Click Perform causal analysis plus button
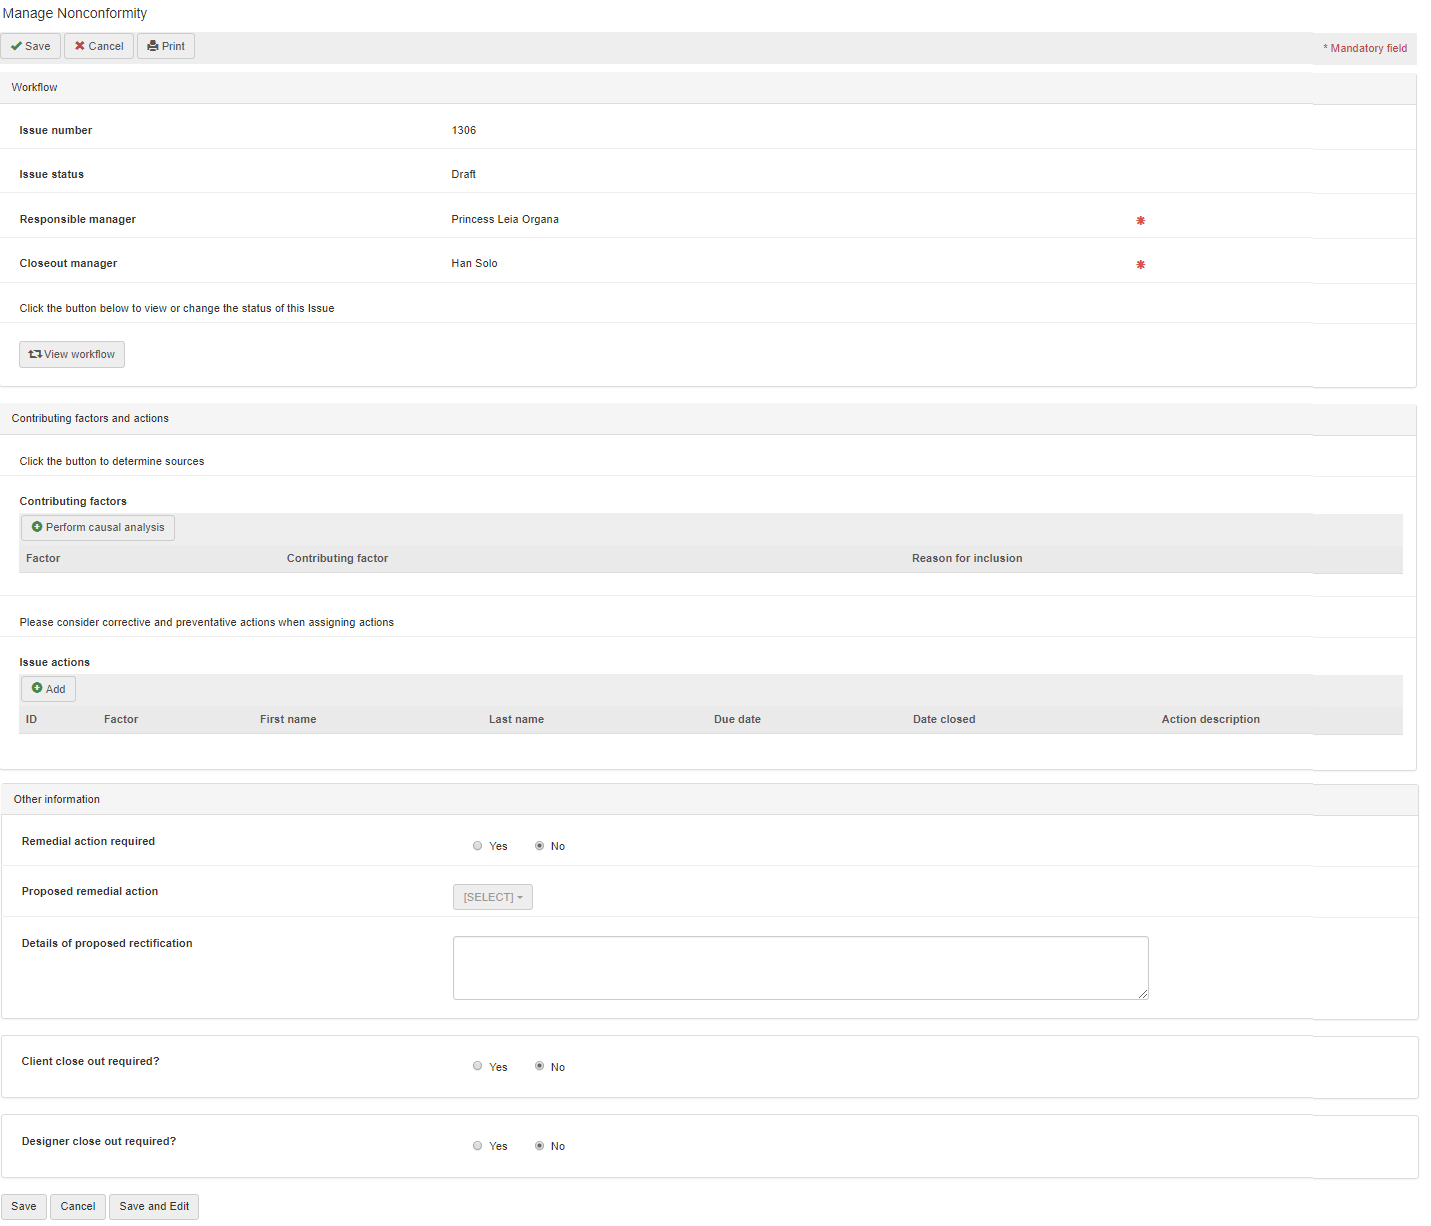 [x=98, y=527]
